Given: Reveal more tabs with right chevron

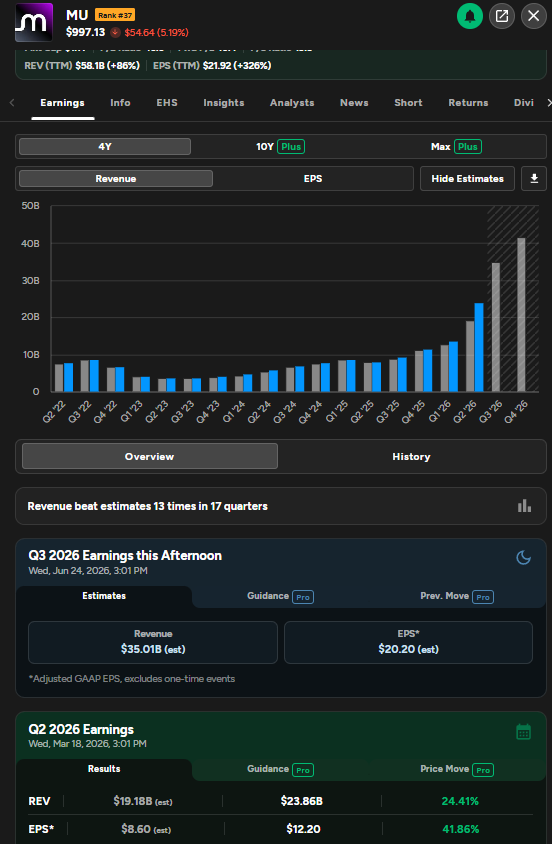Looking at the screenshot, I should (x=548, y=102).
